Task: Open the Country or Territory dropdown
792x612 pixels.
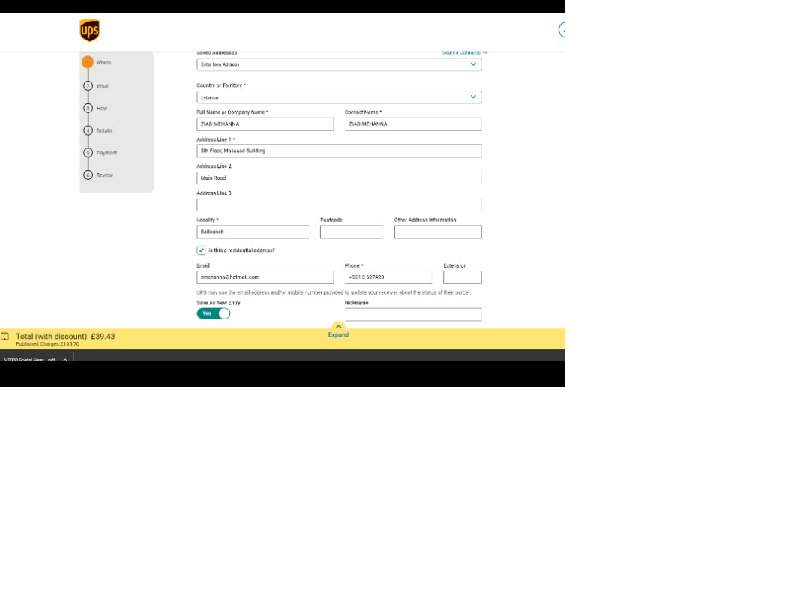Action: click(x=338, y=97)
